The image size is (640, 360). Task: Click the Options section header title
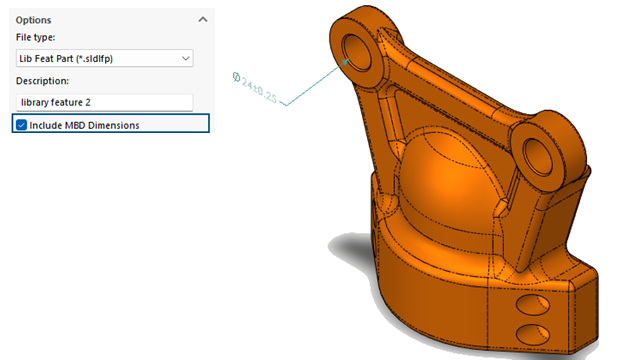pos(33,20)
